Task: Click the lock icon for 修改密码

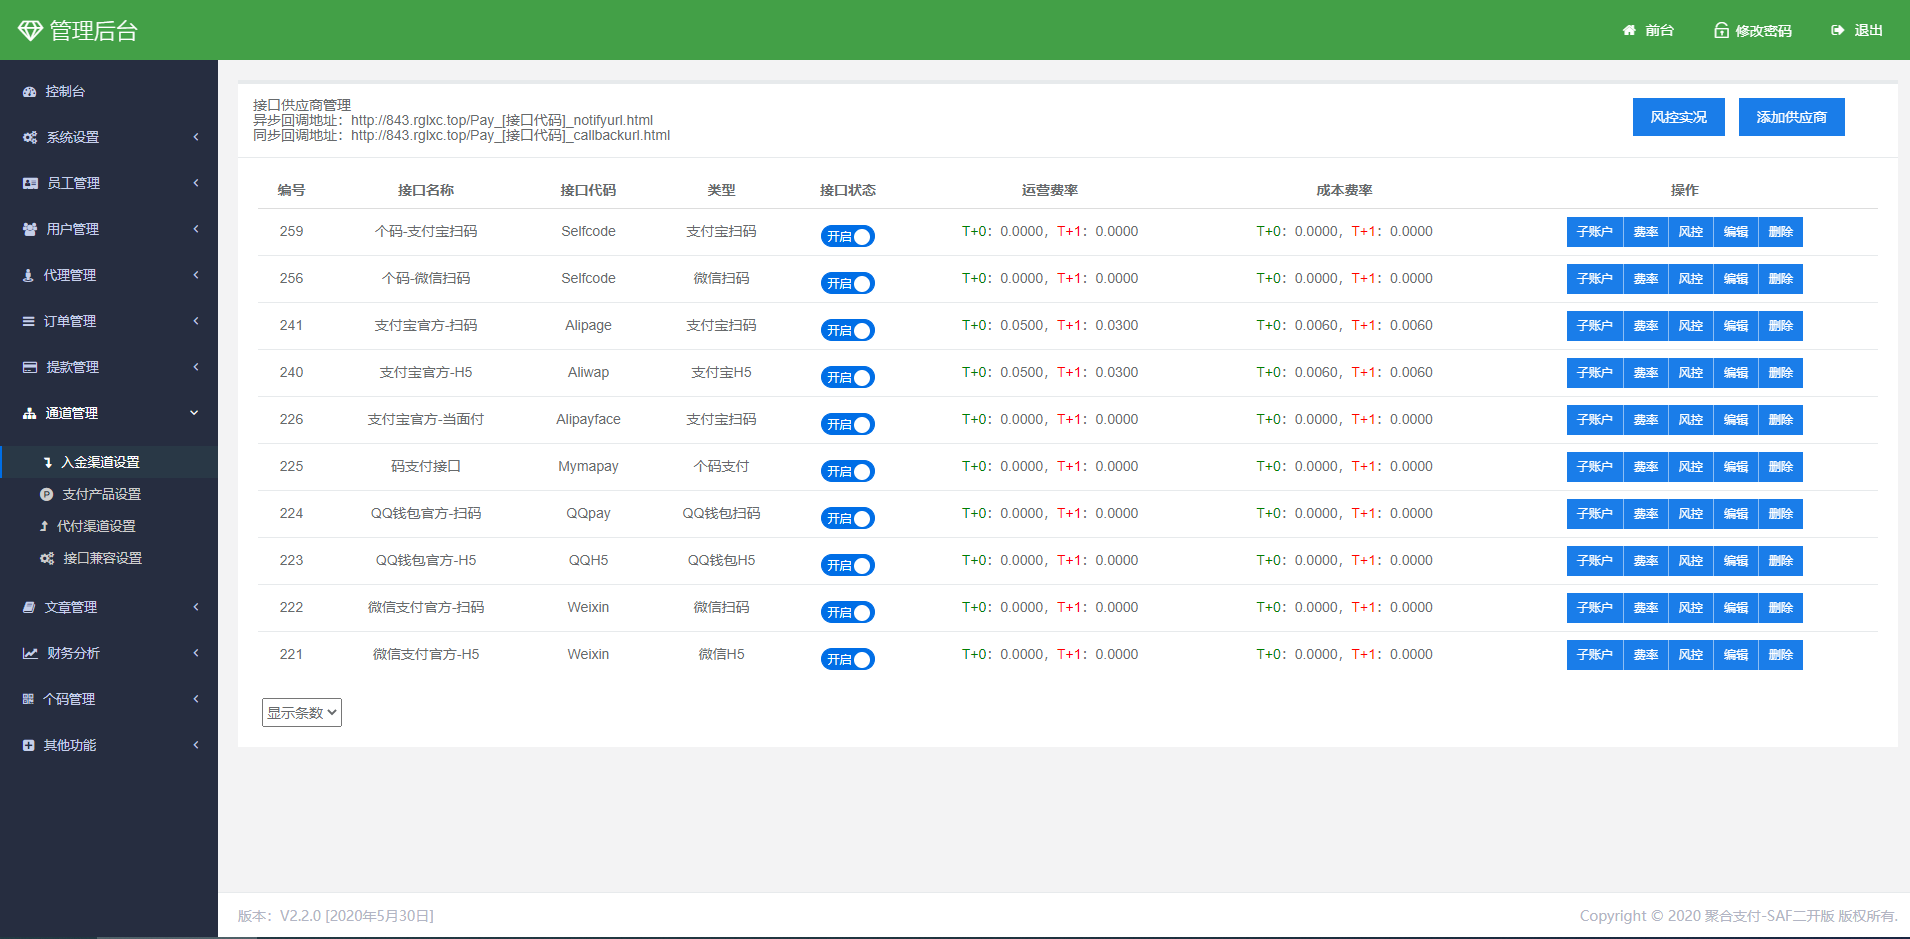Action: click(1721, 31)
